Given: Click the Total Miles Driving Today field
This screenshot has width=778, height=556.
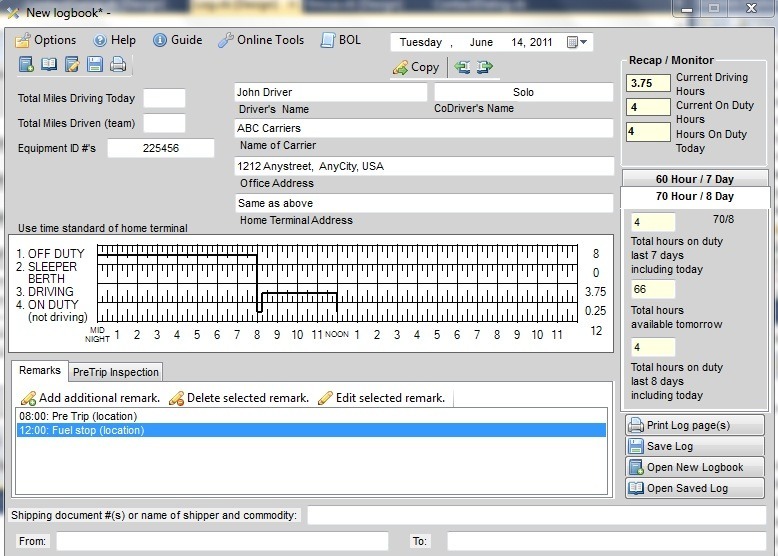Looking at the screenshot, I should [x=164, y=98].
